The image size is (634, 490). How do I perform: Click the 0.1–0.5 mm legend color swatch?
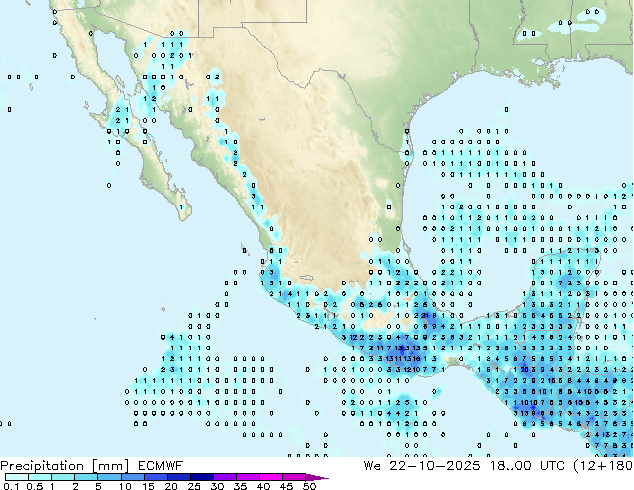[17, 477]
